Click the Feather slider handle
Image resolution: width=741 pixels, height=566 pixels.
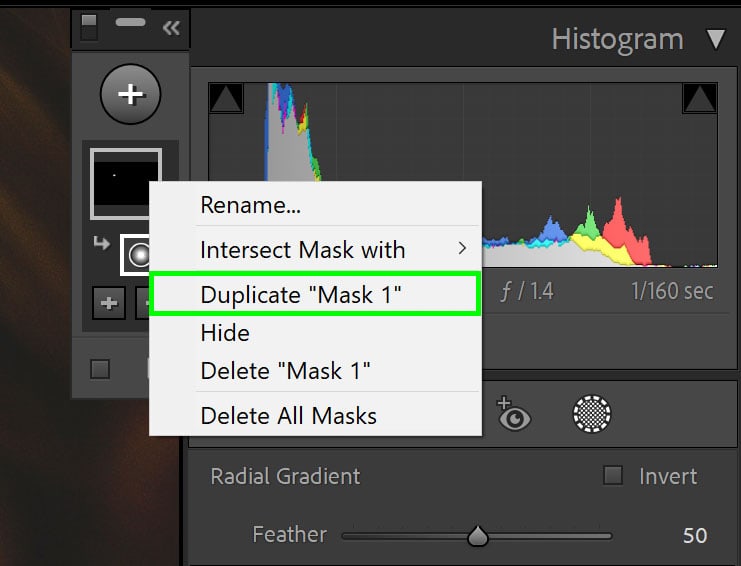(478, 536)
